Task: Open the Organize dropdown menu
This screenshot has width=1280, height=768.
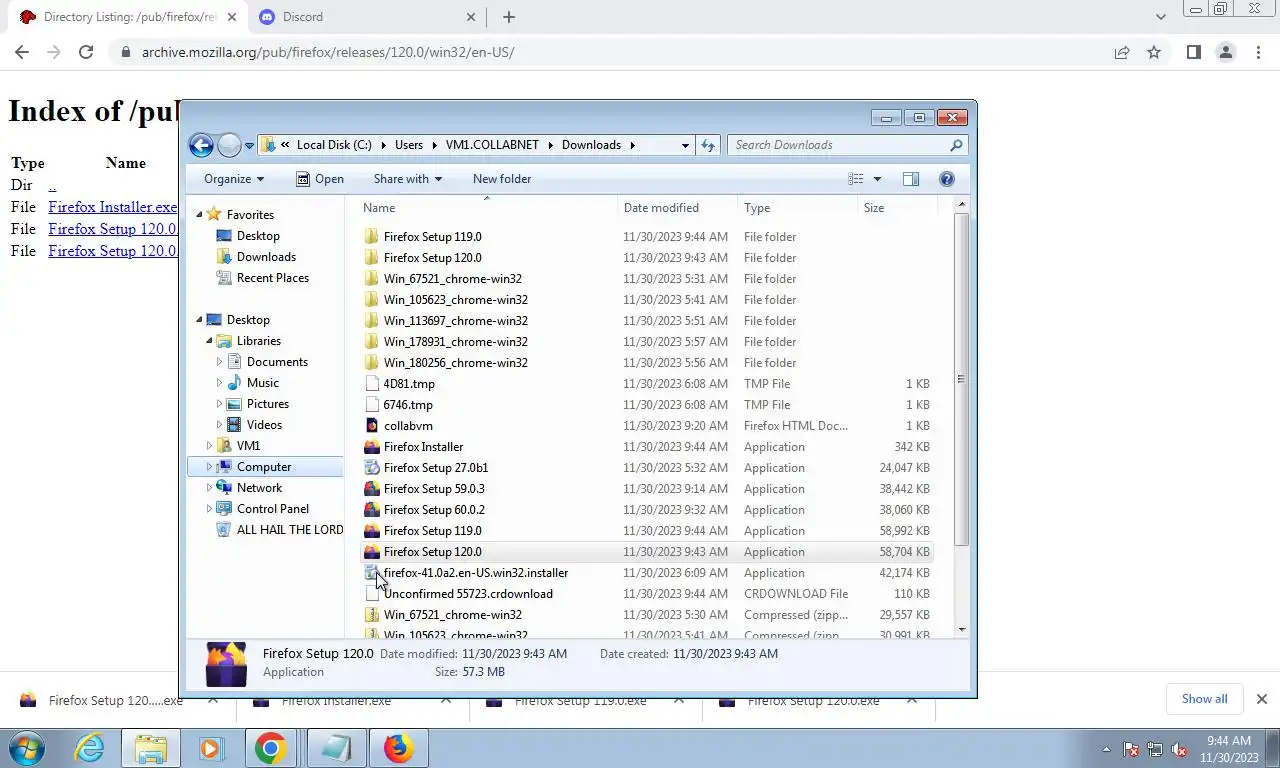Action: pyautogui.click(x=234, y=179)
